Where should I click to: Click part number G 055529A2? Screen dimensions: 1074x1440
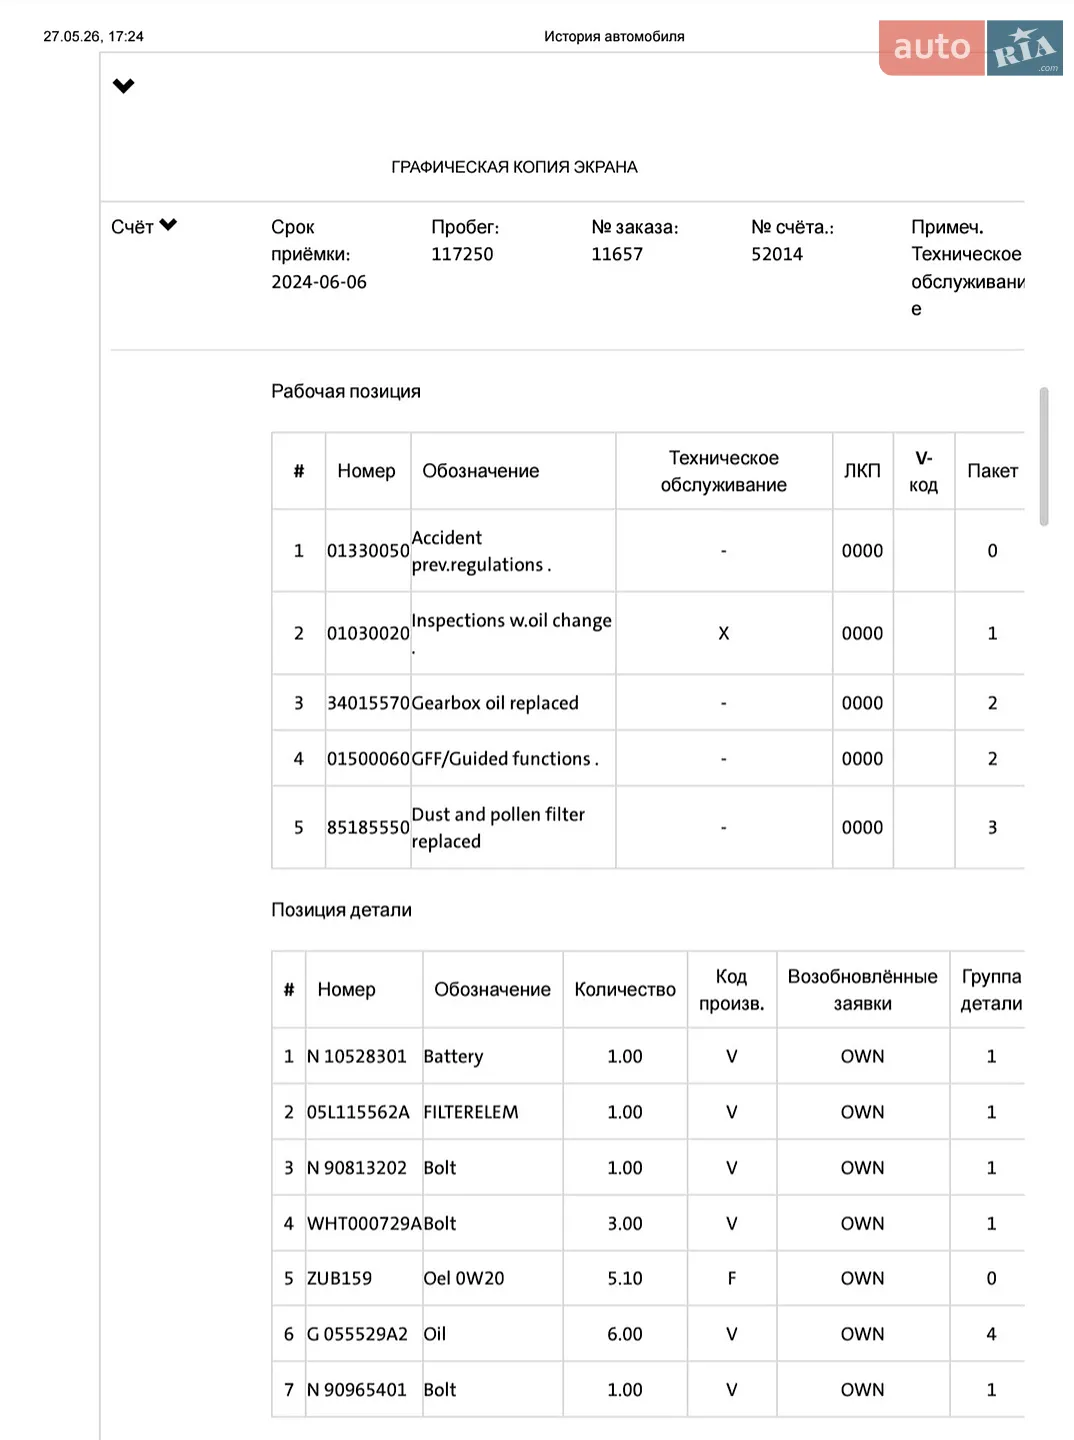pos(357,1334)
